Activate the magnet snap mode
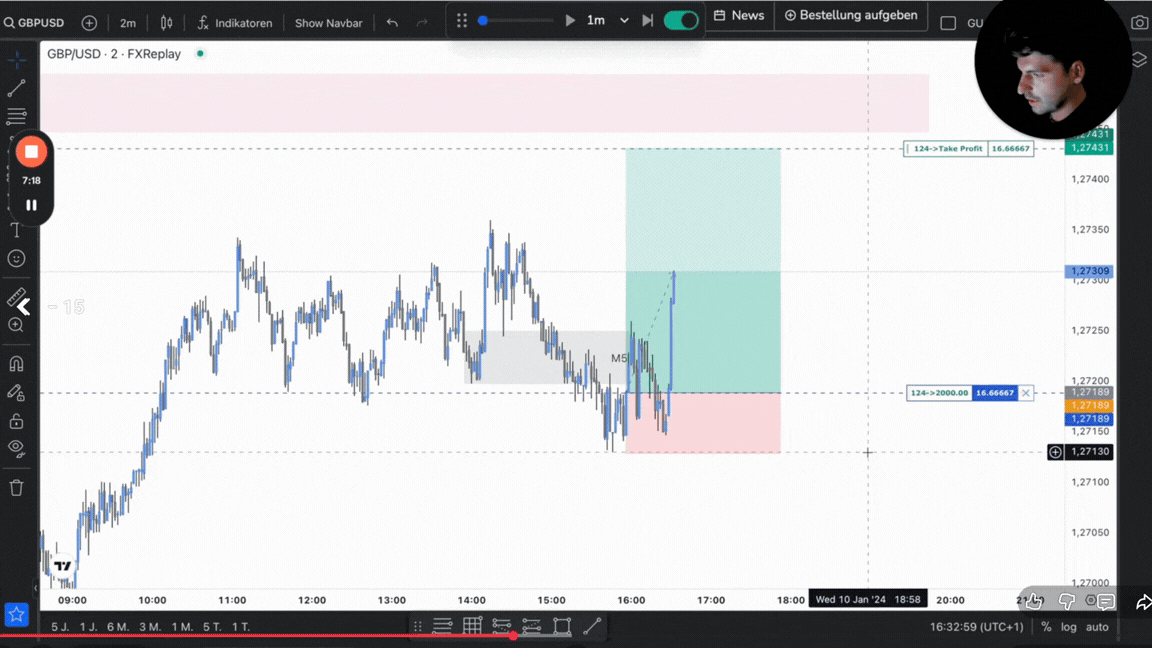 [16, 364]
